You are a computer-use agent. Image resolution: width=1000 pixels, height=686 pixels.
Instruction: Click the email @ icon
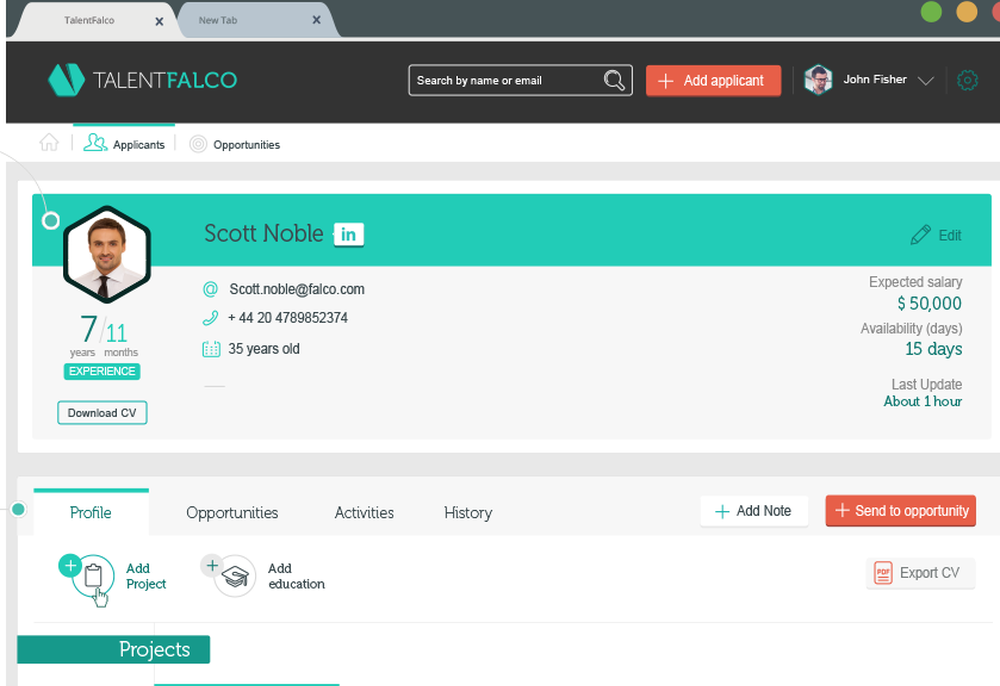tap(211, 289)
